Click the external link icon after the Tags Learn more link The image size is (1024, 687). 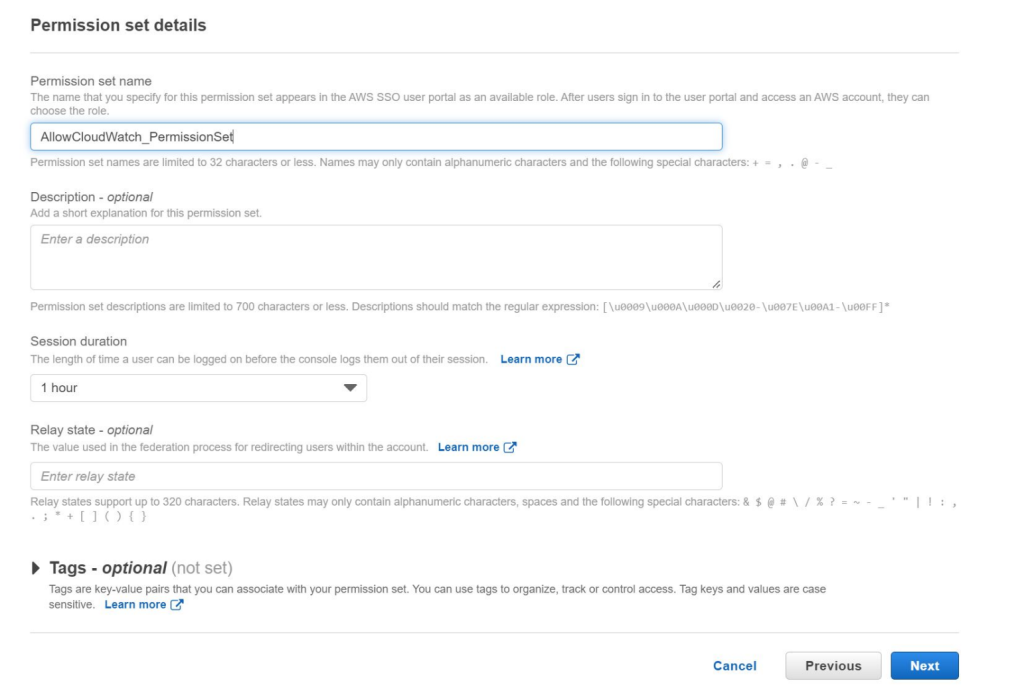pos(178,604)
